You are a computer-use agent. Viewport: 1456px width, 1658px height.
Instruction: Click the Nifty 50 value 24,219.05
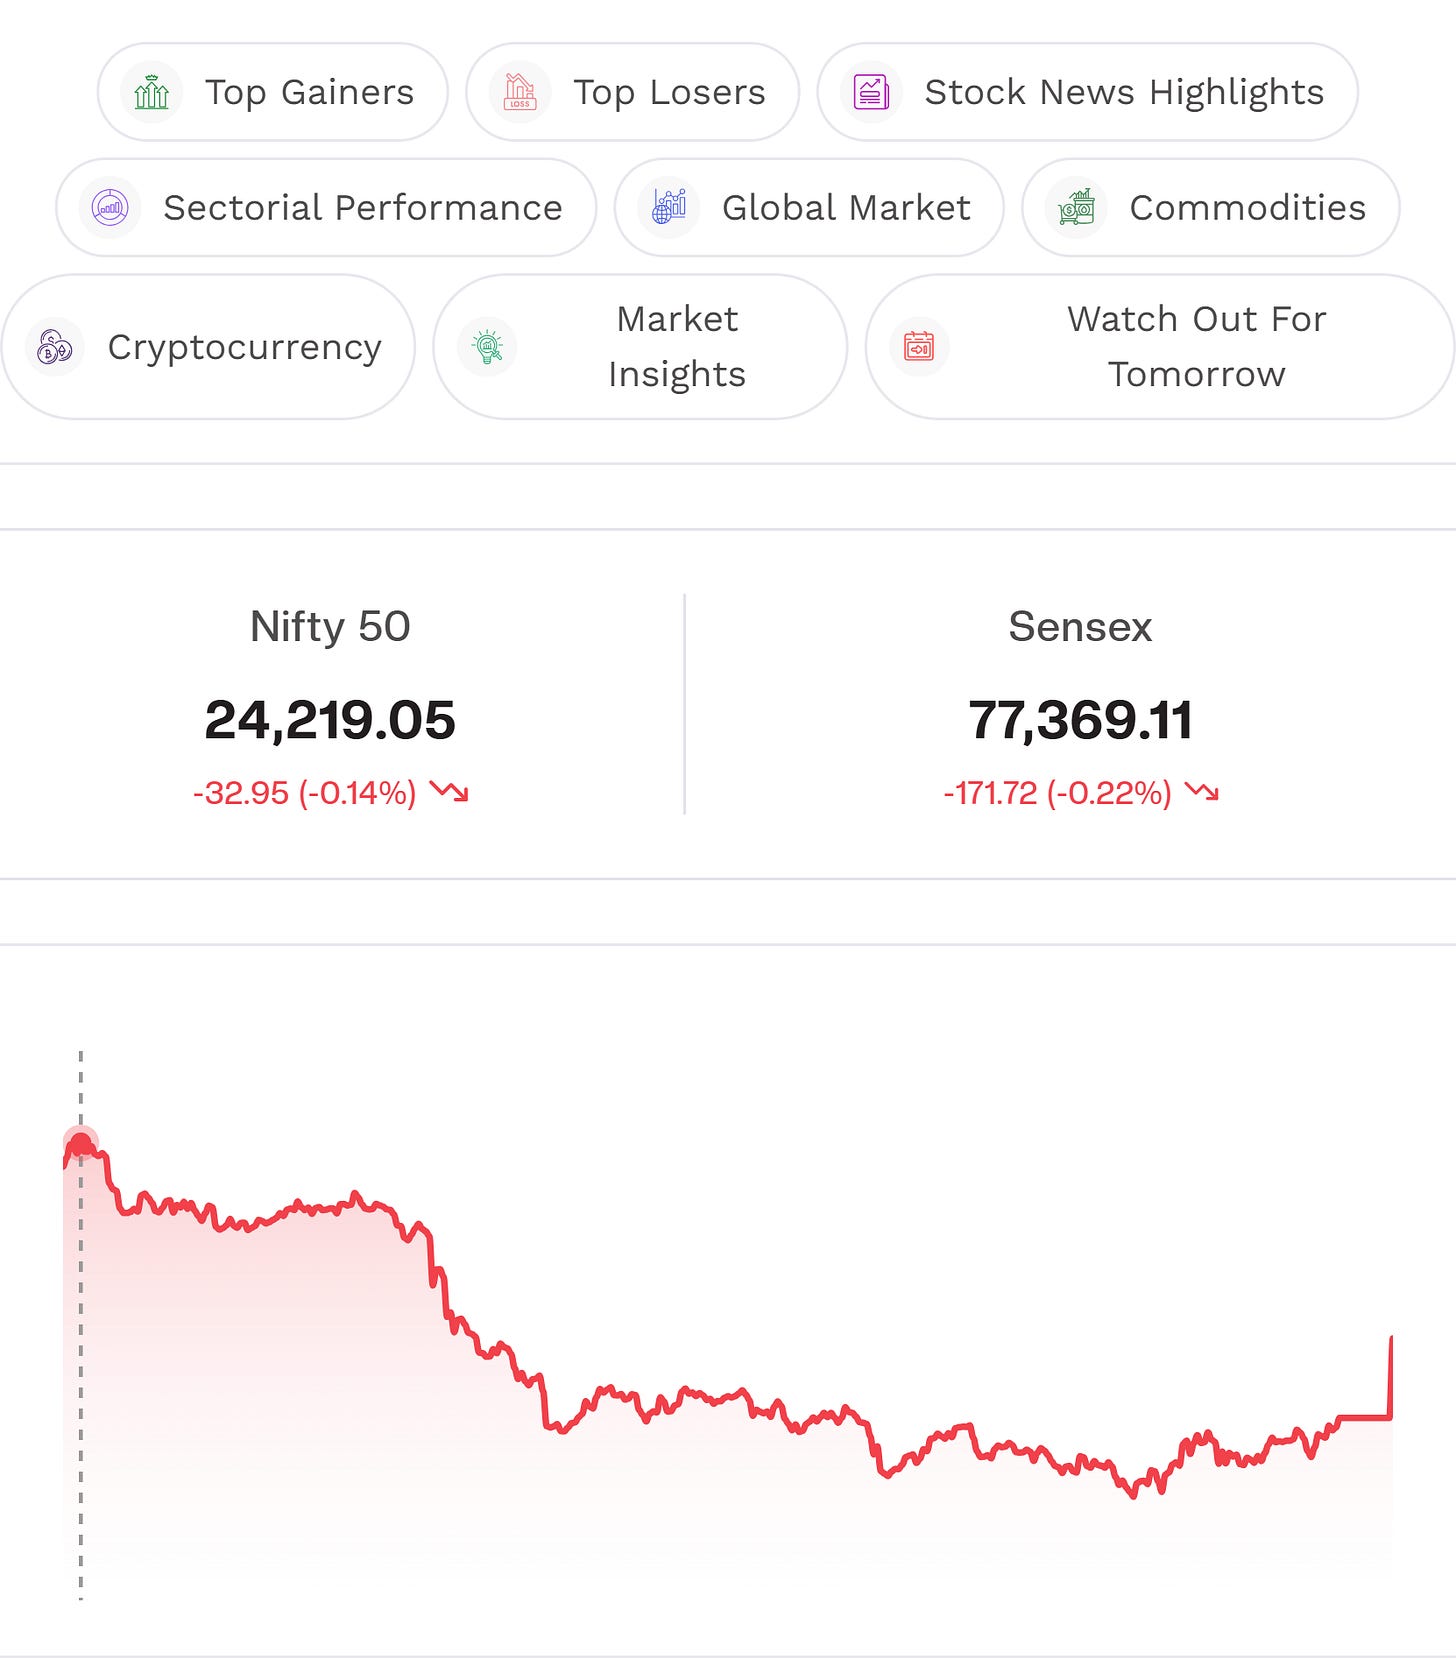point(330,720)
